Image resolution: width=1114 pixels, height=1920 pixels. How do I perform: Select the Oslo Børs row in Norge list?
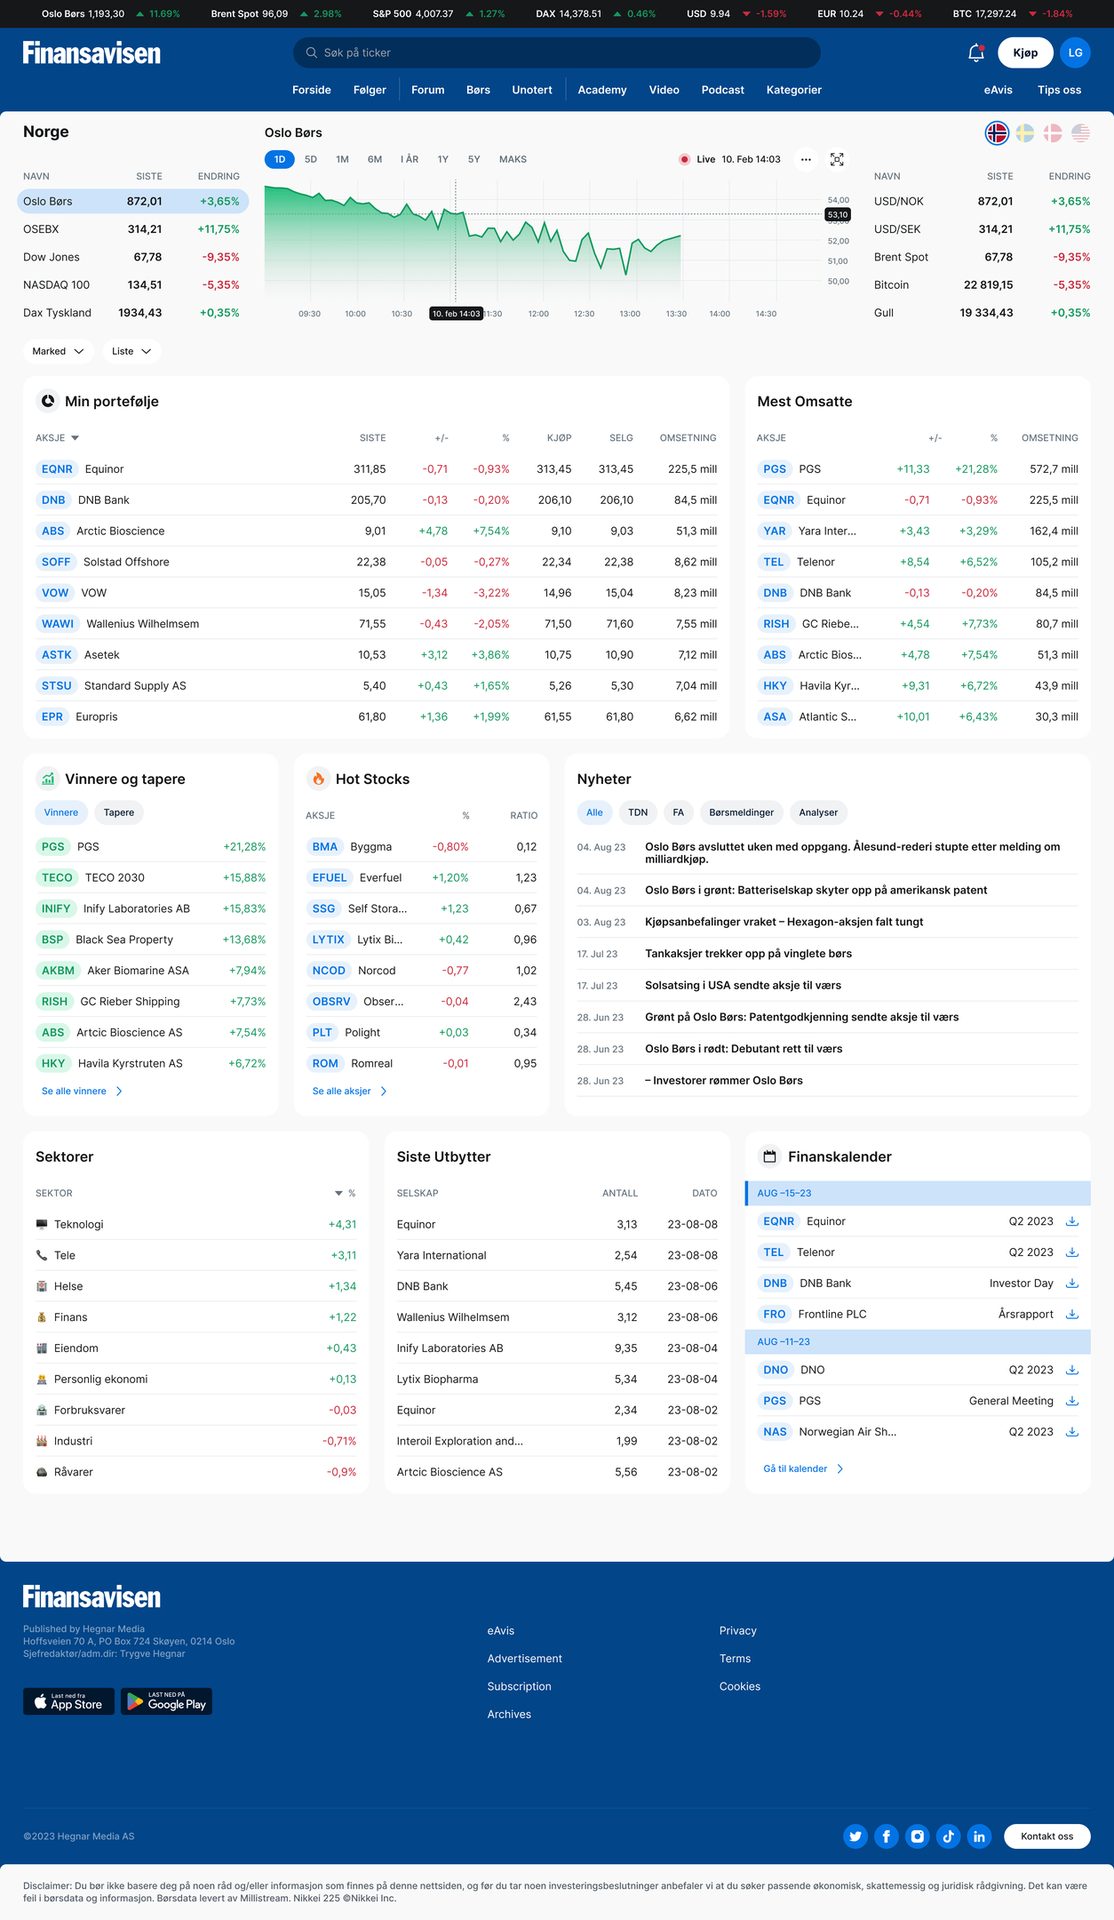tap(133, 201)
